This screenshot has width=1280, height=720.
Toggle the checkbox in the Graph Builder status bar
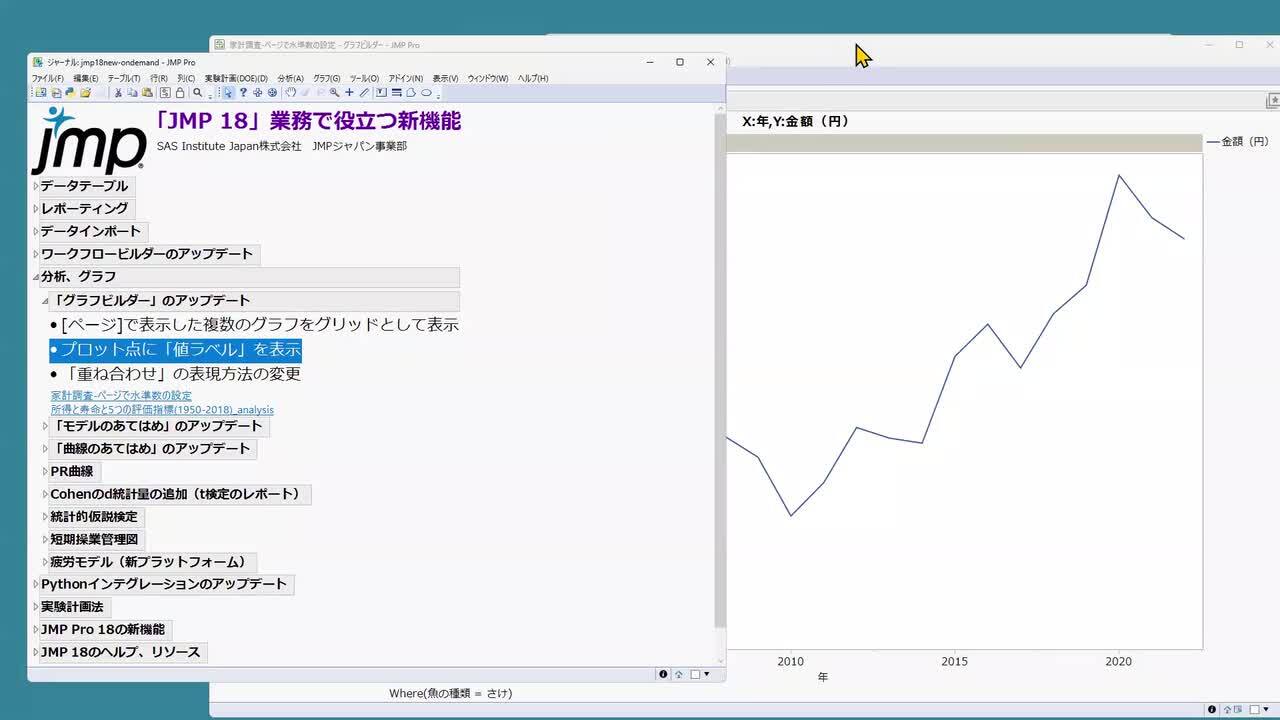click(1254, 709)
